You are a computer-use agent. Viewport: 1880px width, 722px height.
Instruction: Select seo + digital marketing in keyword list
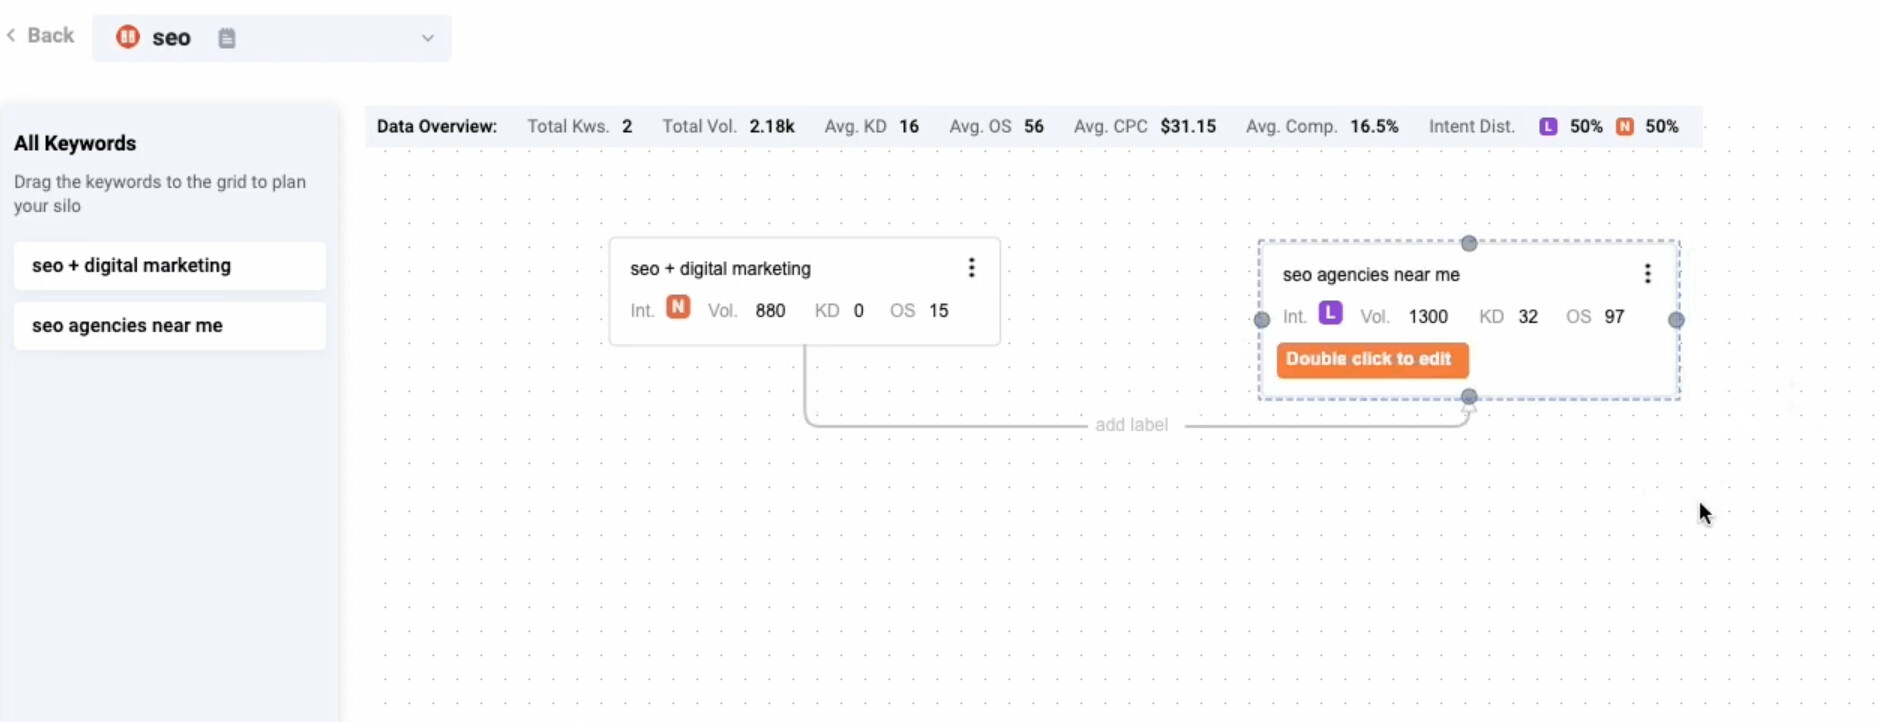170,266
